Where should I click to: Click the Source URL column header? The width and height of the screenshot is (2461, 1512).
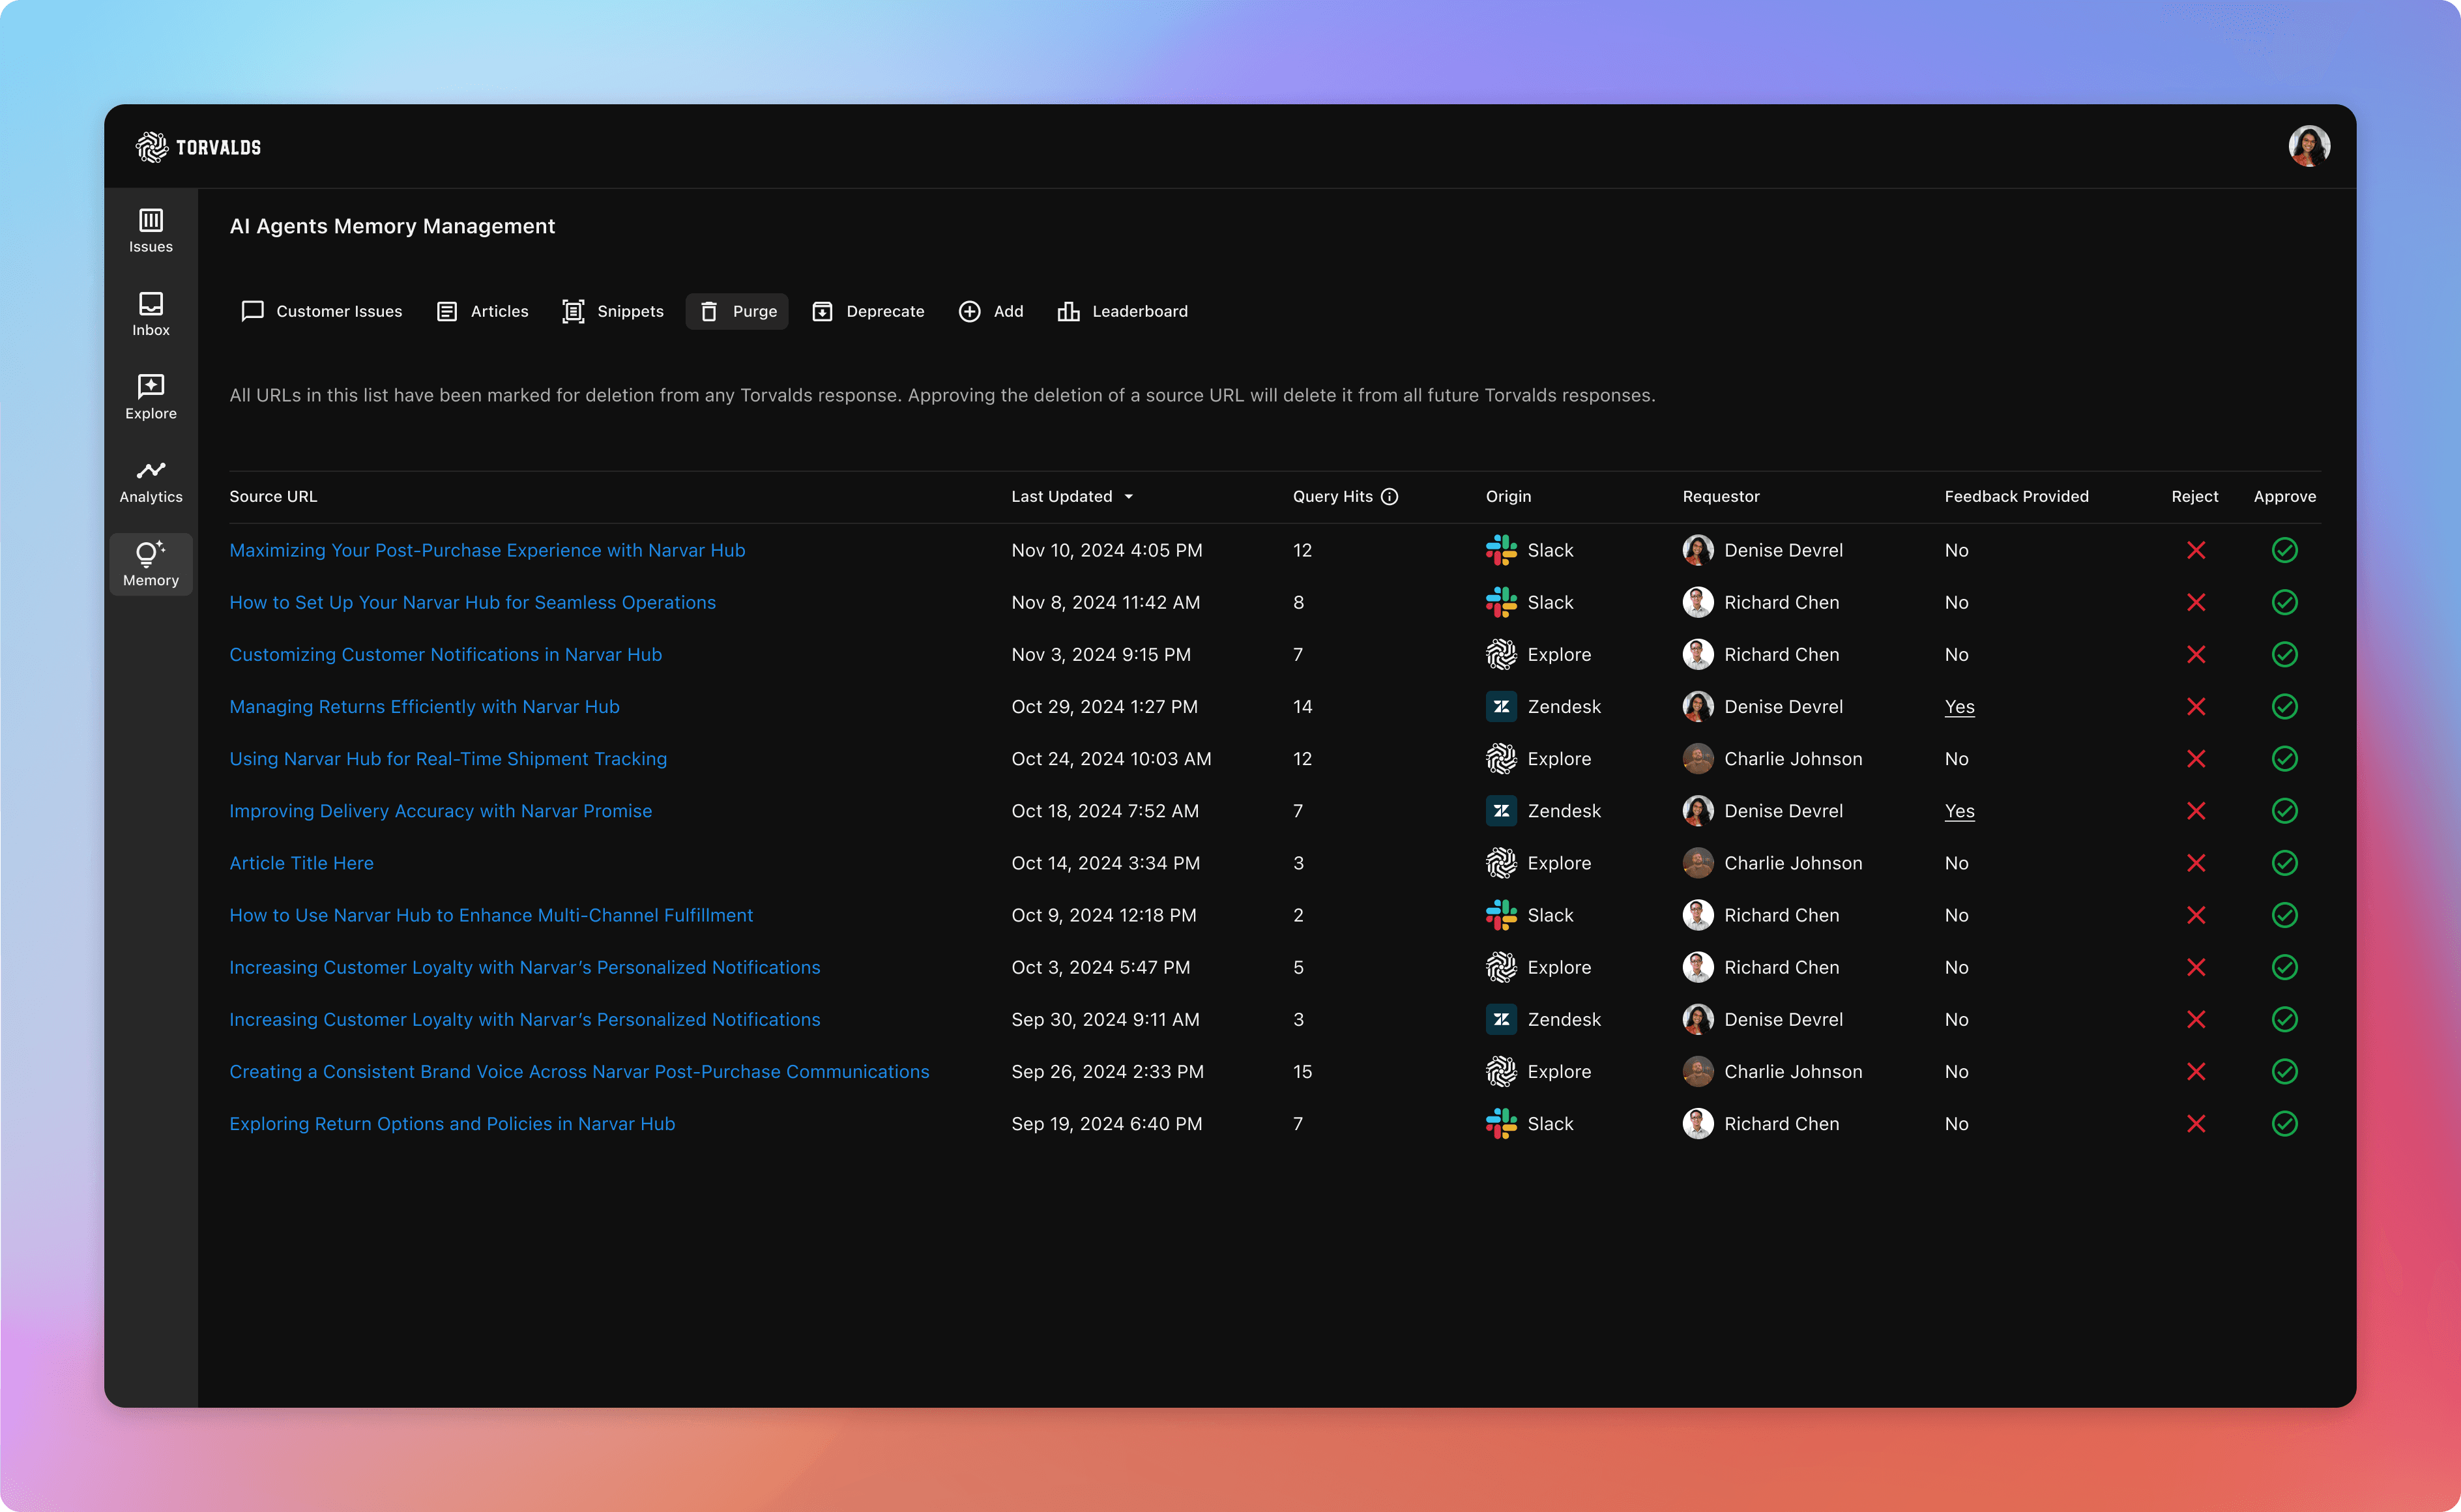273,497
